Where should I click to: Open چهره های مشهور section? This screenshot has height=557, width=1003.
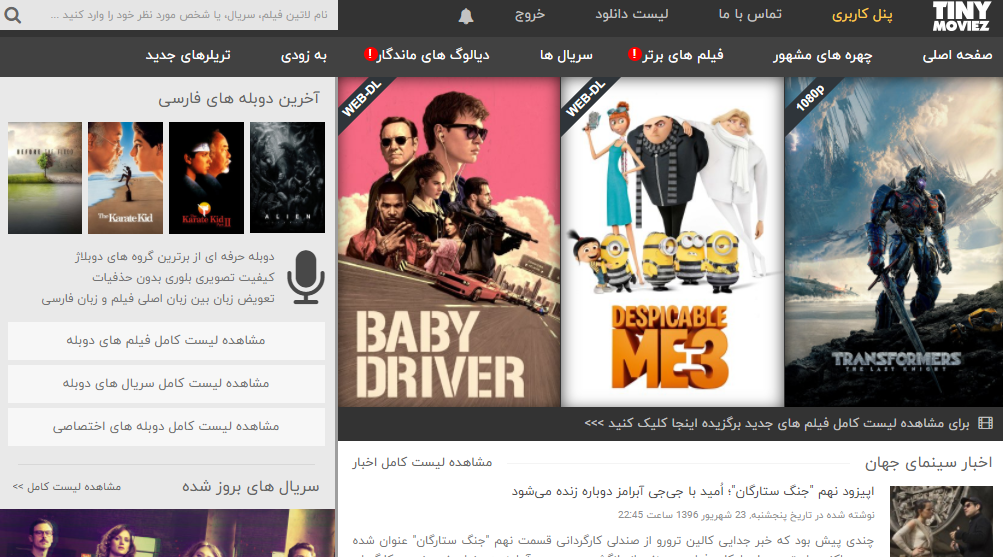pyautogui.click(x=822, y=56)
